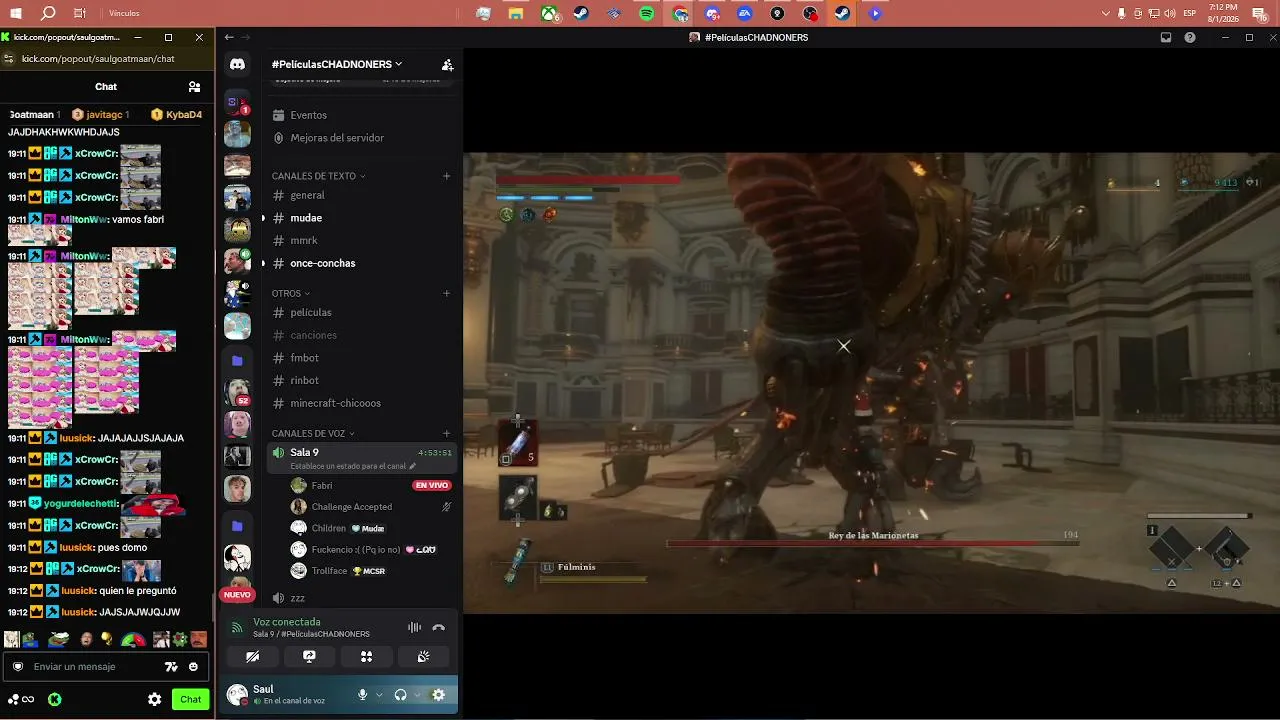Open user Trollface in voice list
1280x720 pixels.
click(x=329, y=571)
